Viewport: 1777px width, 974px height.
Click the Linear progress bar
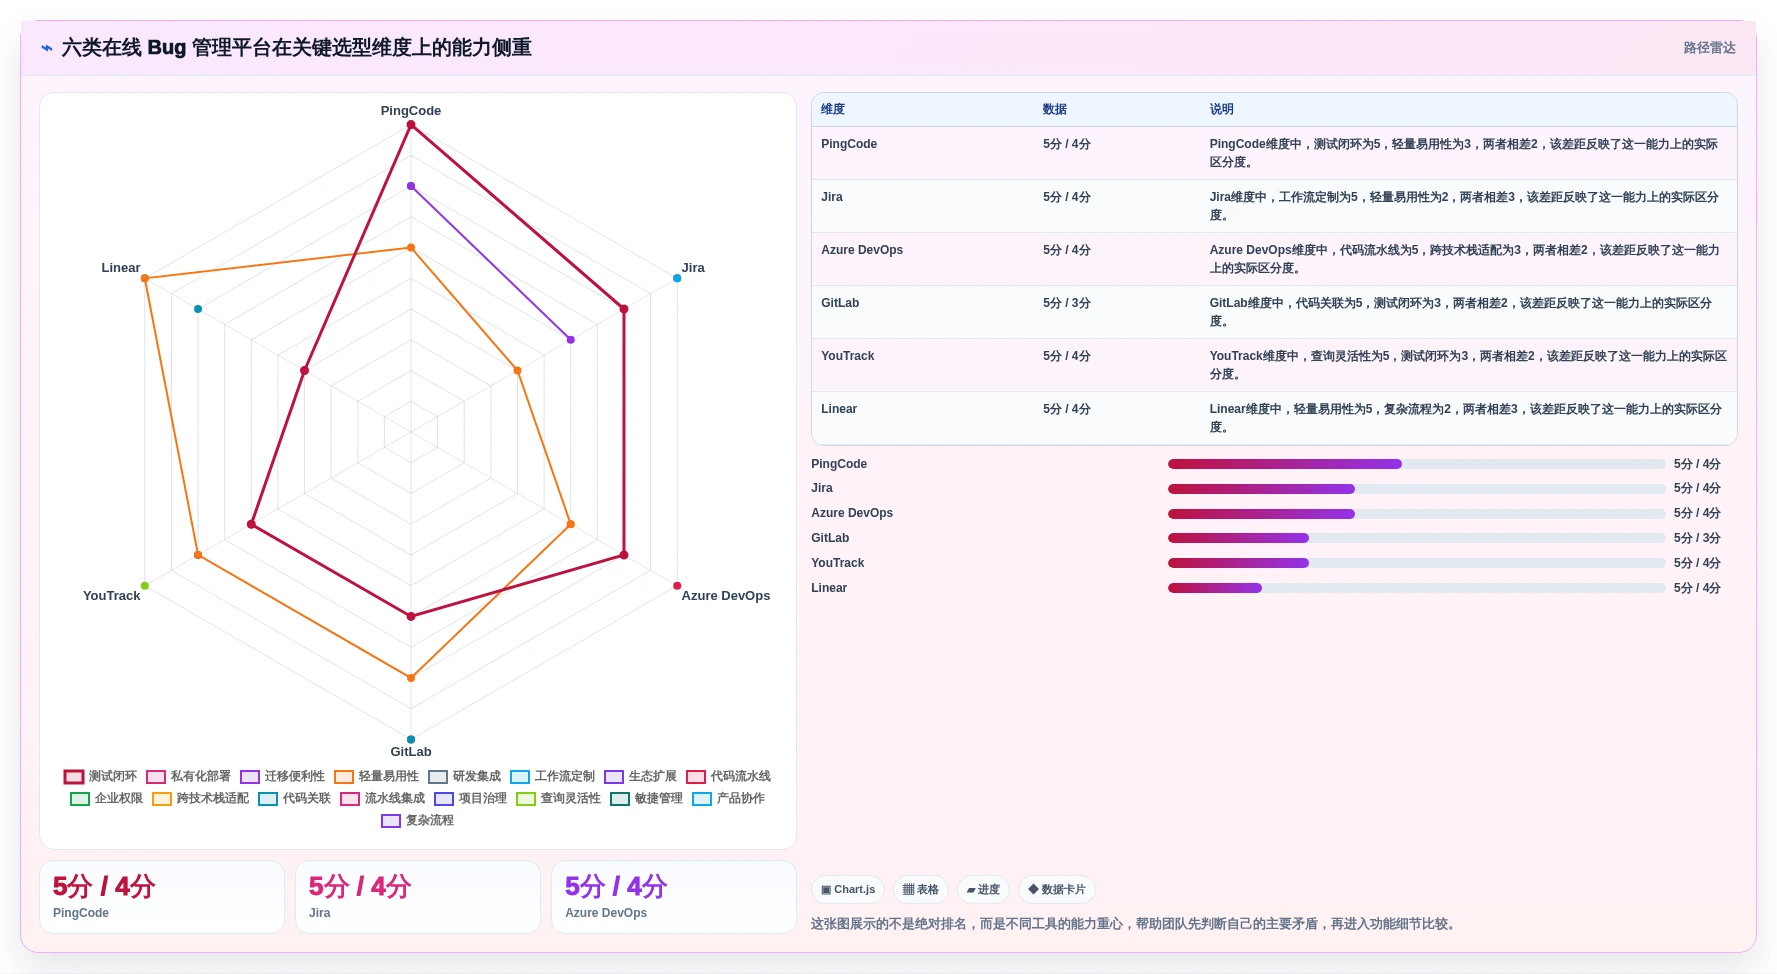pyautogui.click(x=1417, y=588)
